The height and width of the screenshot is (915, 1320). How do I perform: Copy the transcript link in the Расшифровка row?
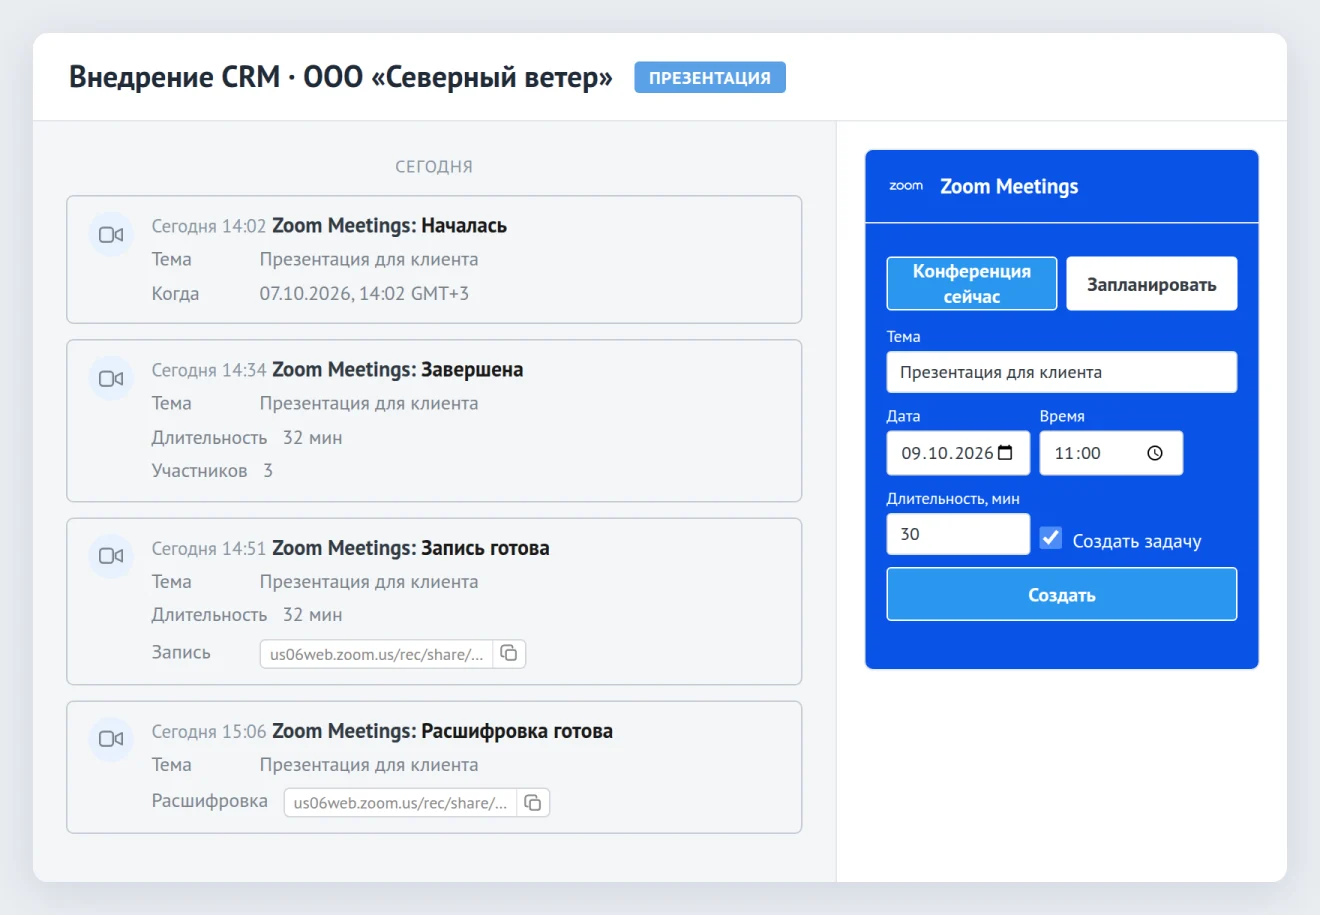(533, 802)
